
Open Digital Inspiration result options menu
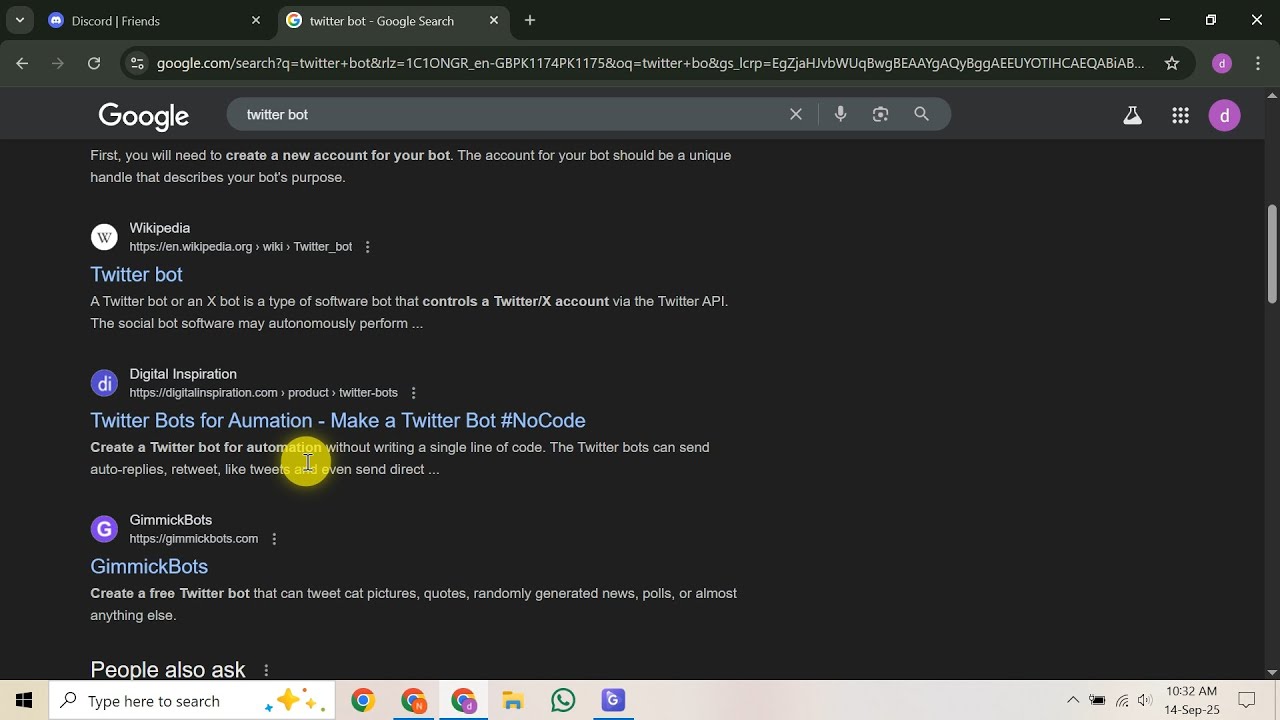(413, 393)
